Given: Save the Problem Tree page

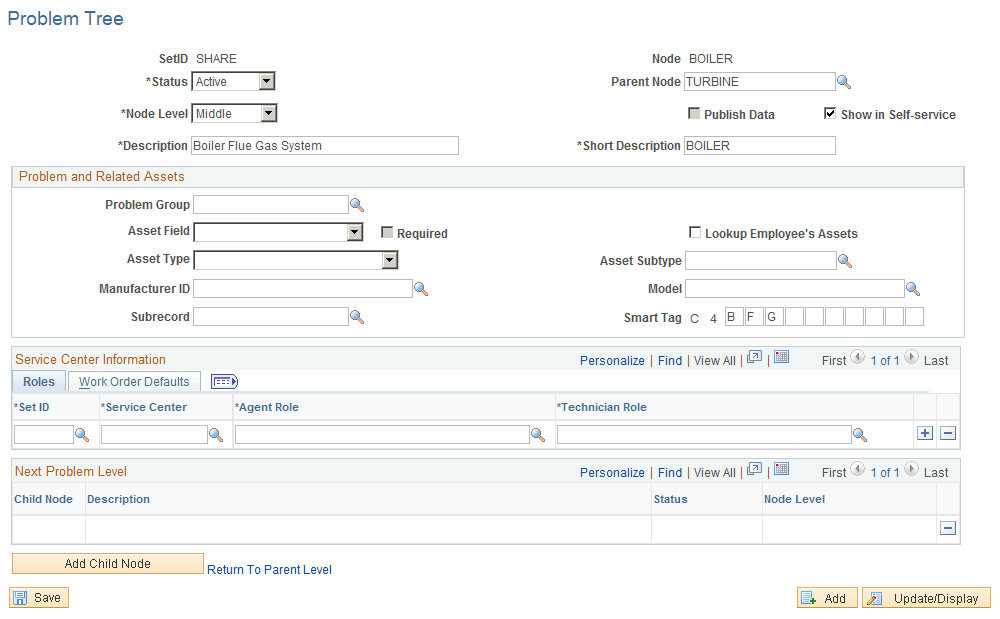Looking at the screenshot, I should [x=39, y=597].
